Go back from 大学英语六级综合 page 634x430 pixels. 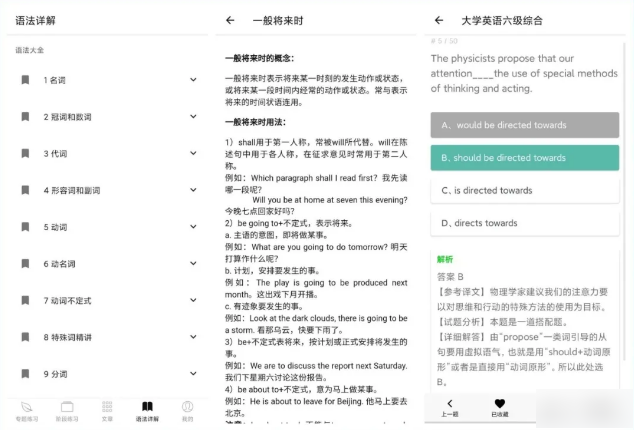(439, 20)
